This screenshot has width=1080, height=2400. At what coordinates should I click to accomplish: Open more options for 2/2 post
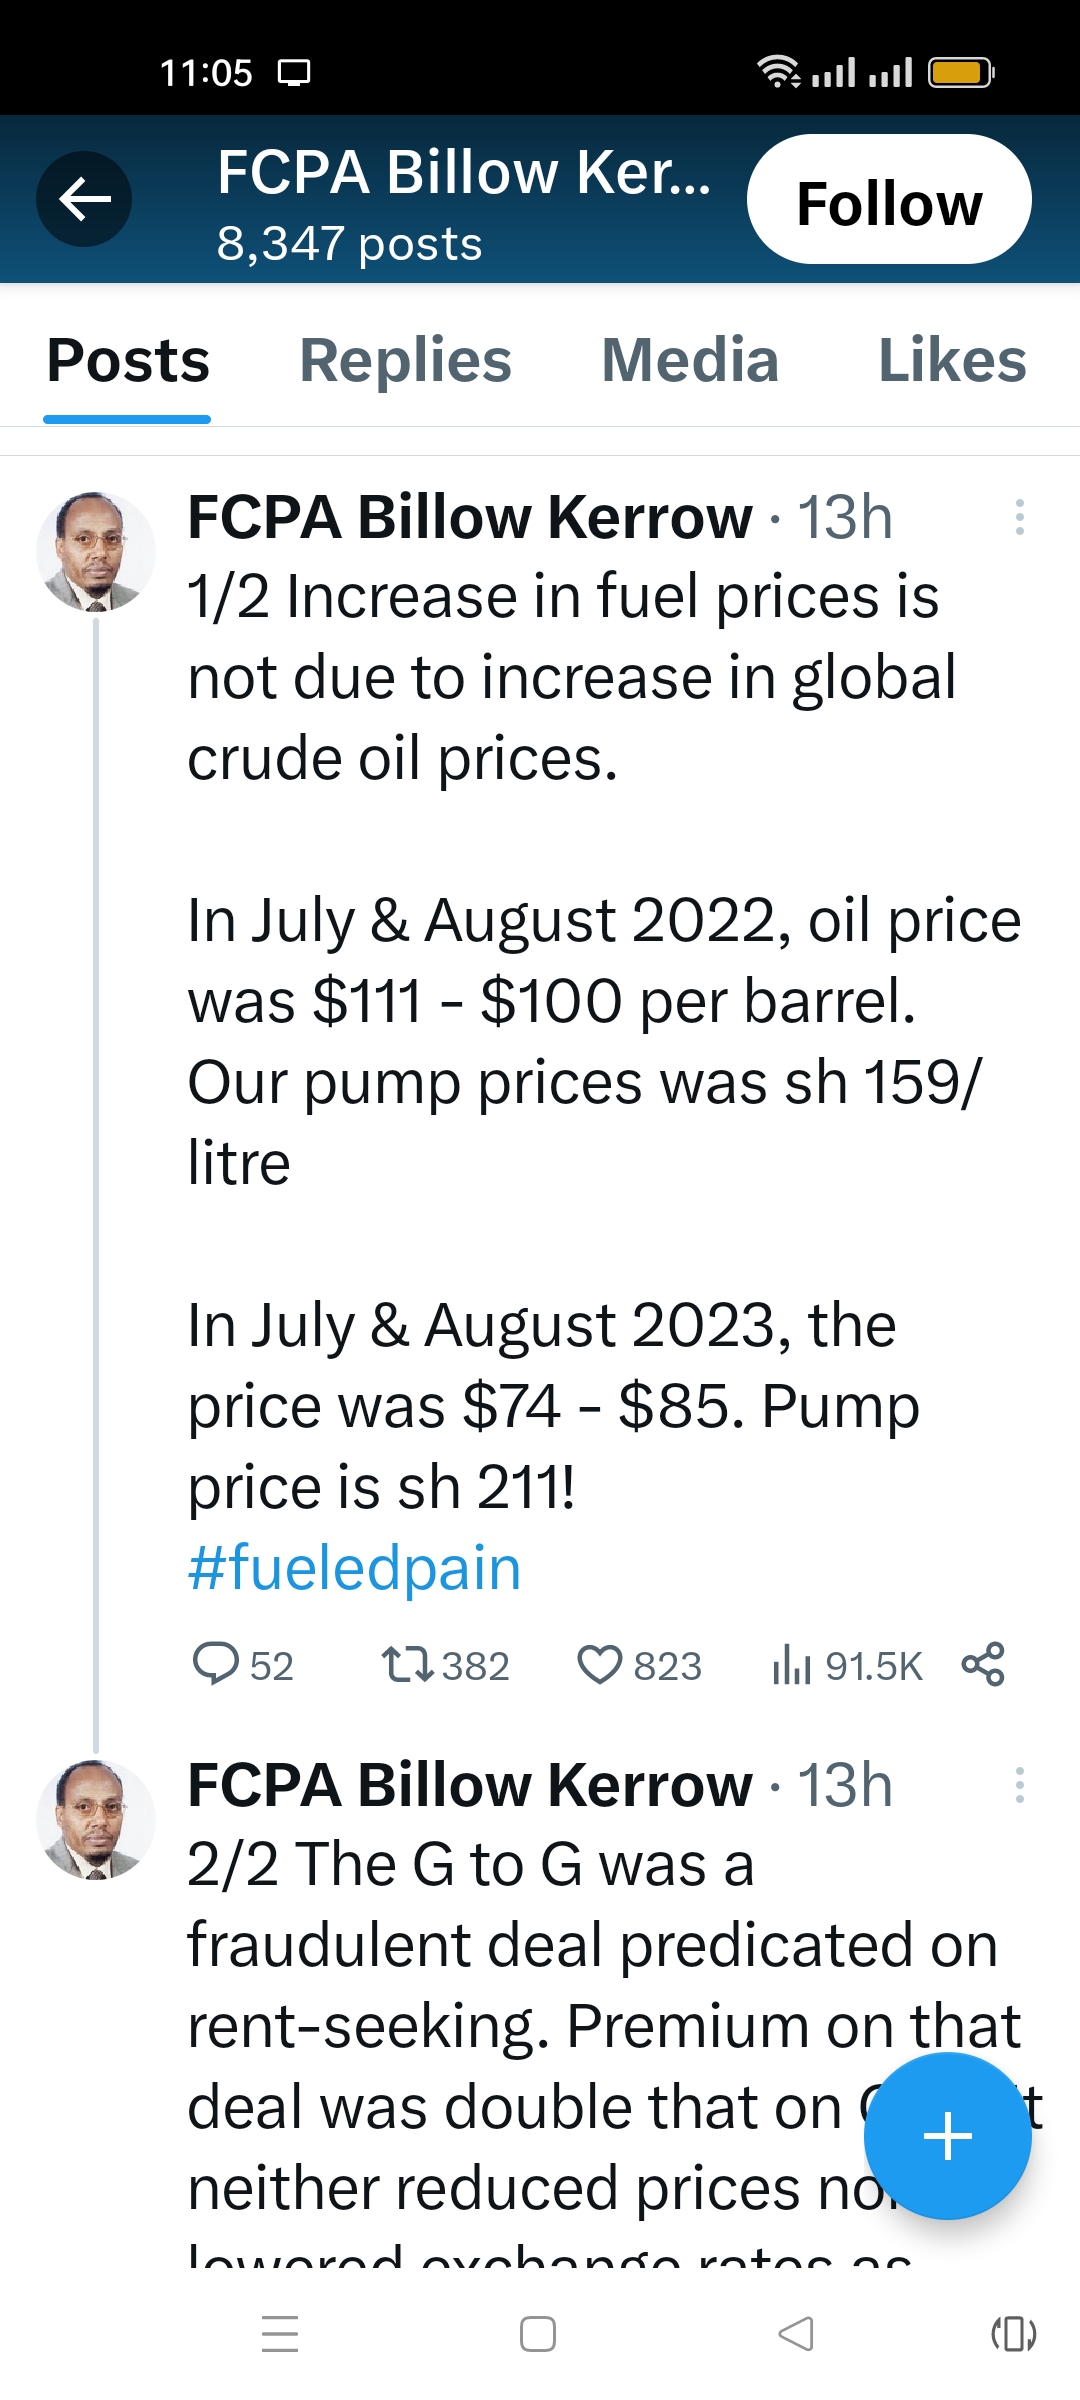coord(1019,1785)
